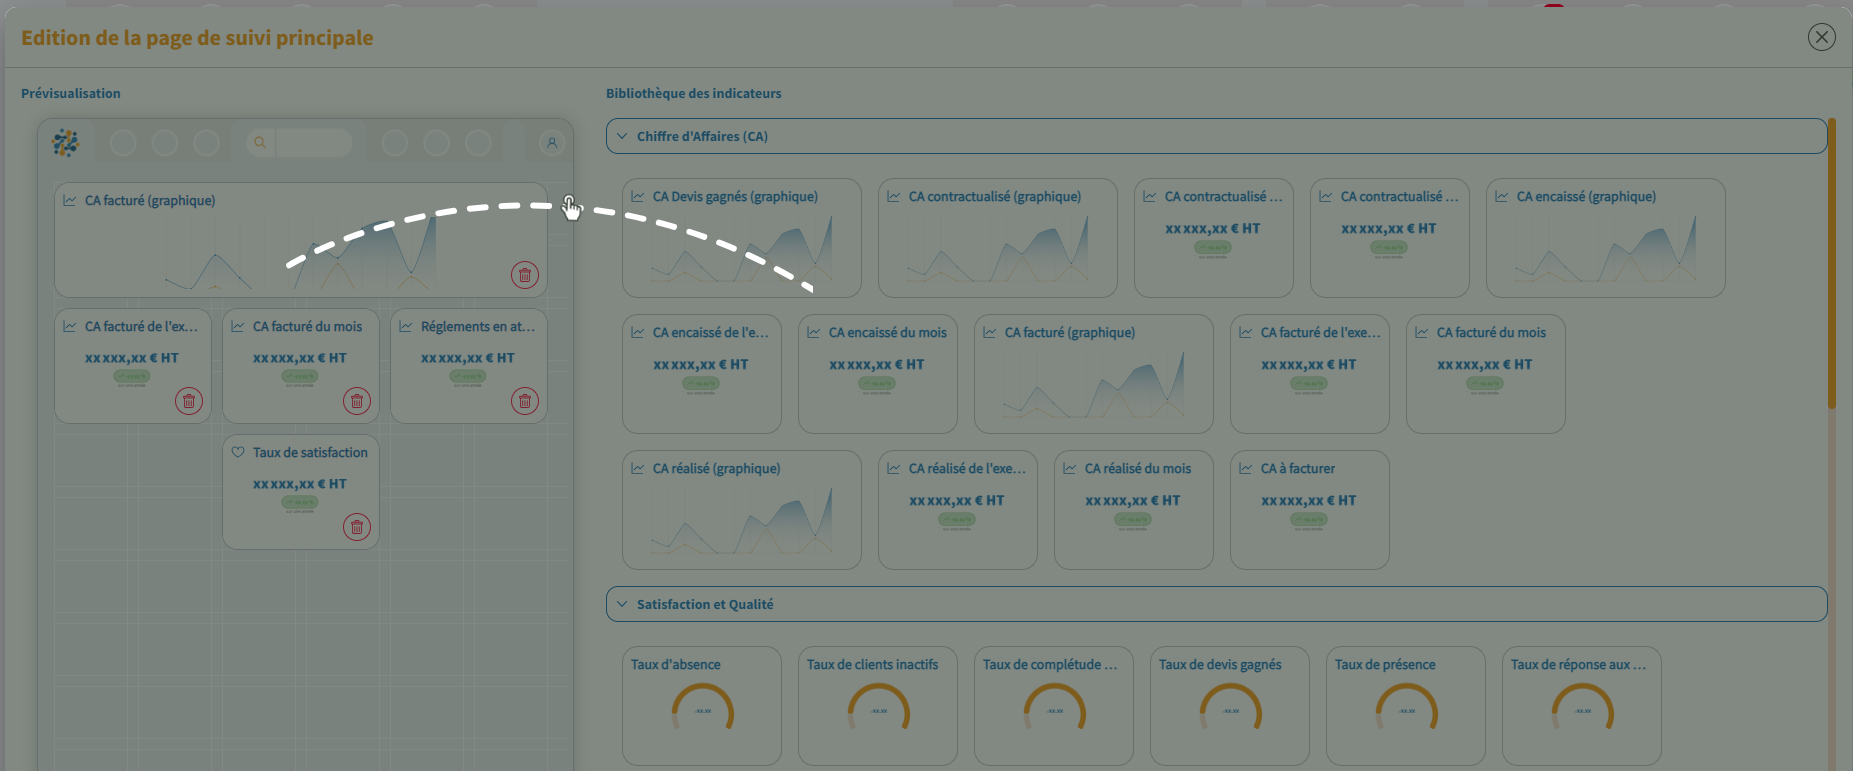This screenshot has width=1853, height=771.
Task: Delete the CA facturé (graphique) preview widget
Action: 525,275
